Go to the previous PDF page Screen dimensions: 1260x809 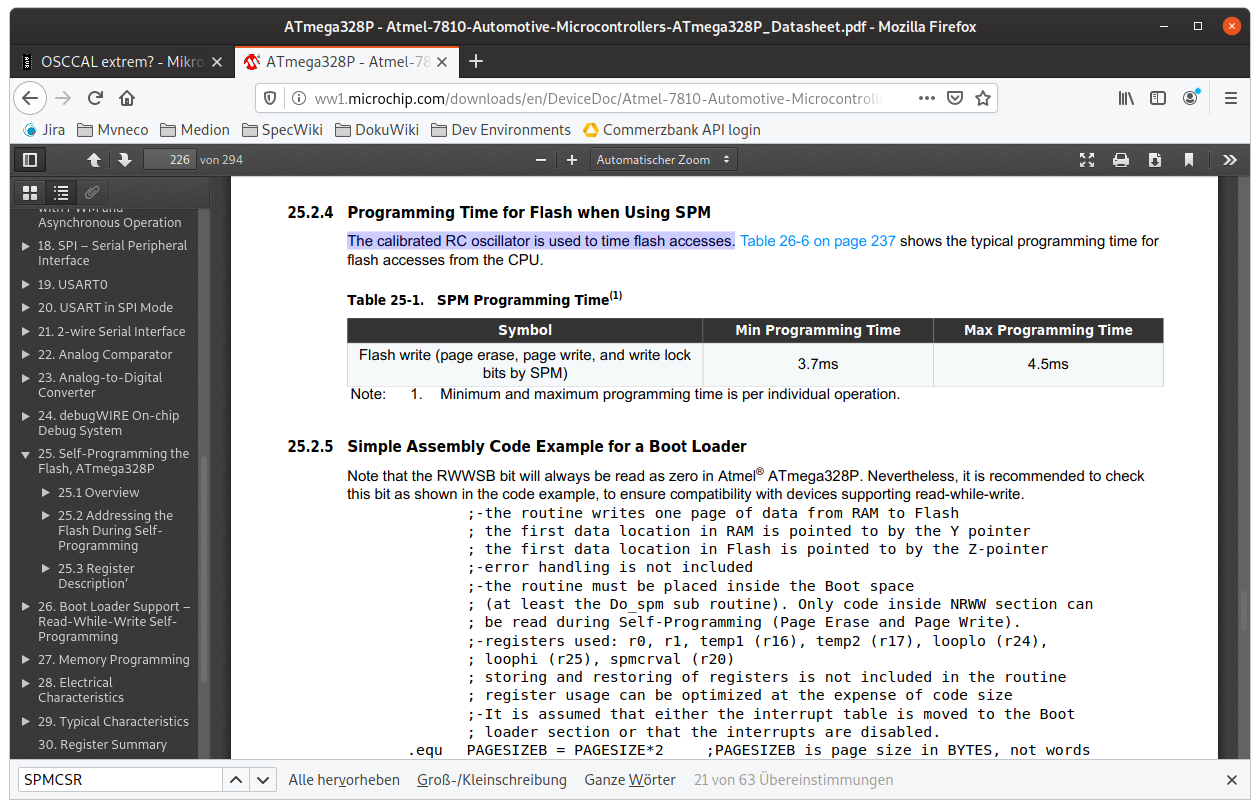94,160
